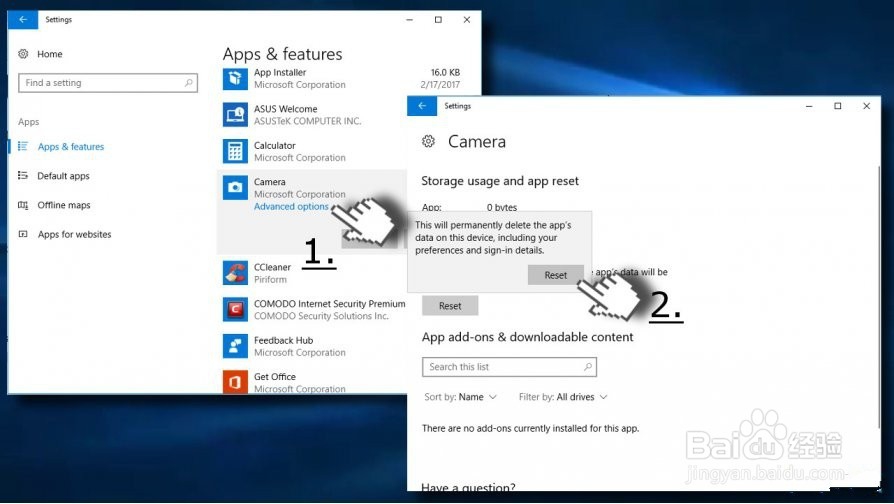Click the Offline maps sidebar icon
Image resolution: width=894 pixels, height=504 pixels.
point(23,205)
